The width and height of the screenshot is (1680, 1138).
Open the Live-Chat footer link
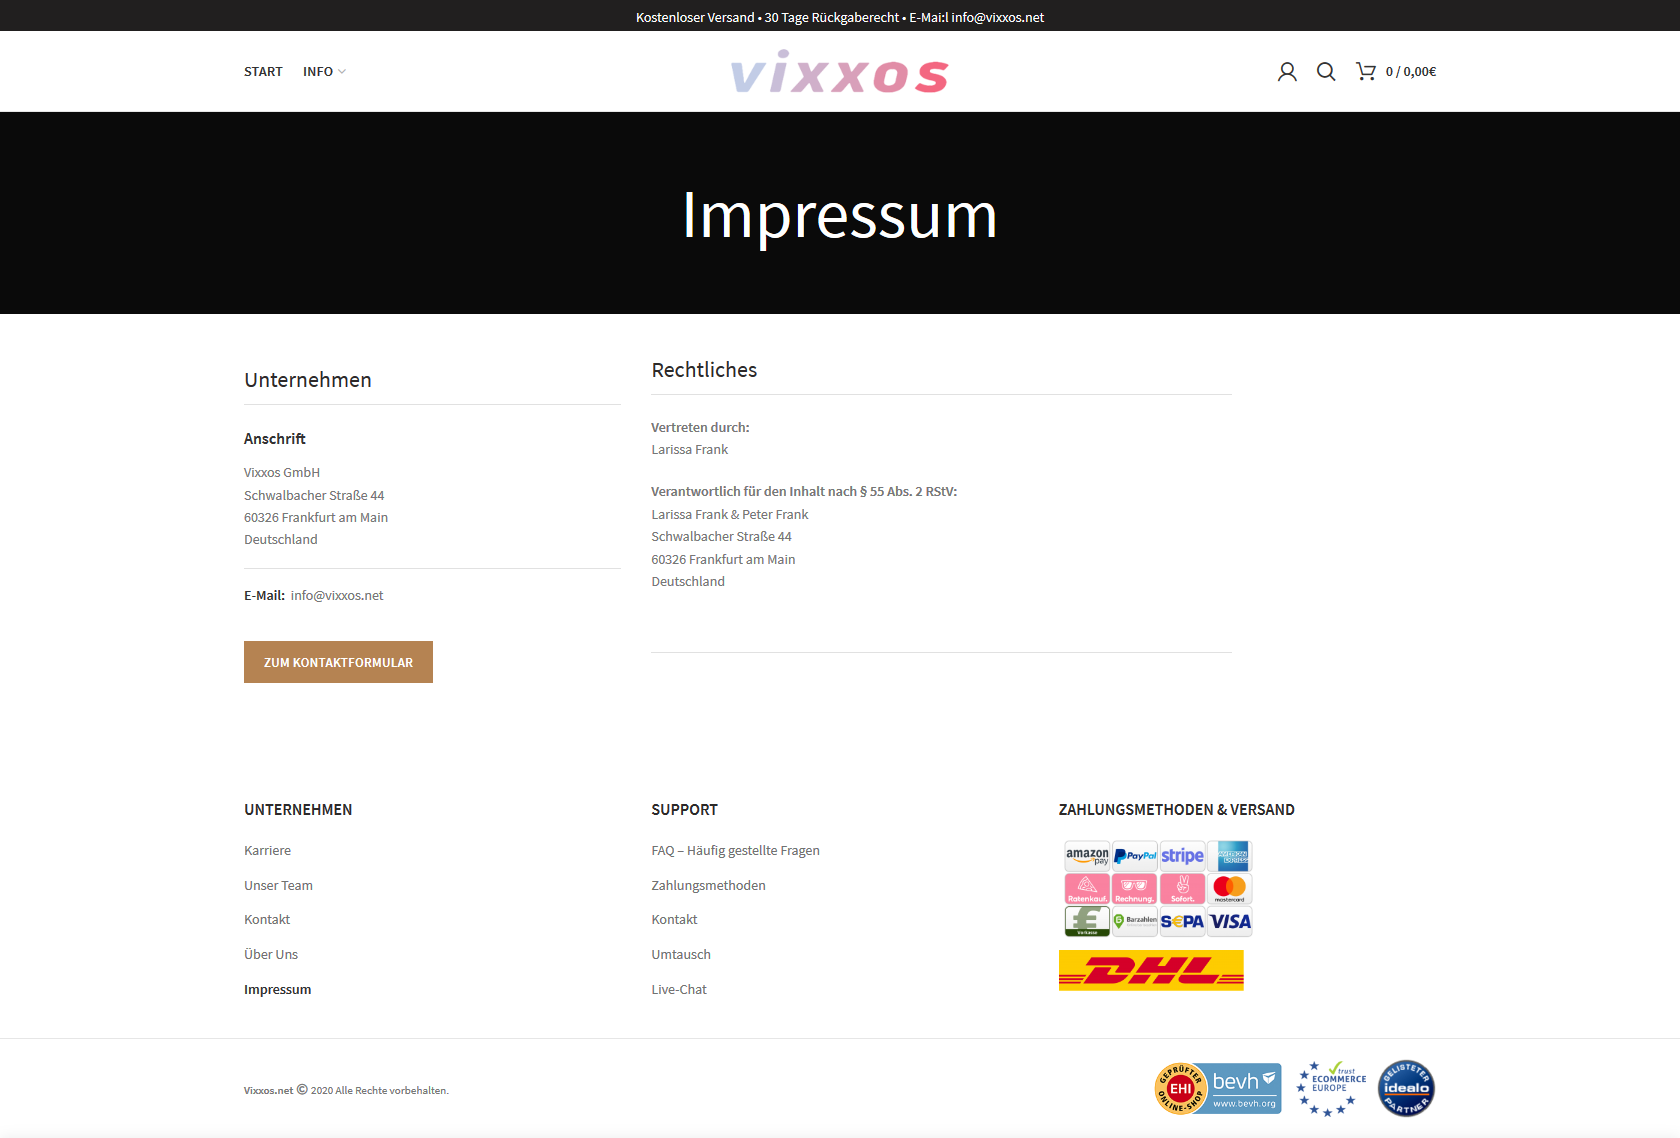[679, 990]
